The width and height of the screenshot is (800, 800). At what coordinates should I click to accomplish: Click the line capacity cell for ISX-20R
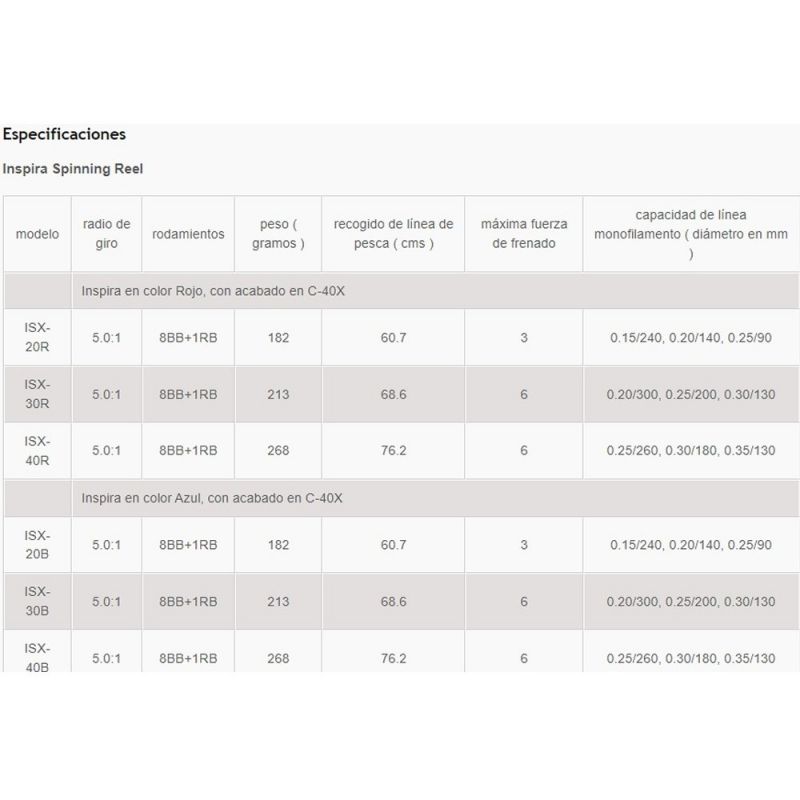pos(691,338)
